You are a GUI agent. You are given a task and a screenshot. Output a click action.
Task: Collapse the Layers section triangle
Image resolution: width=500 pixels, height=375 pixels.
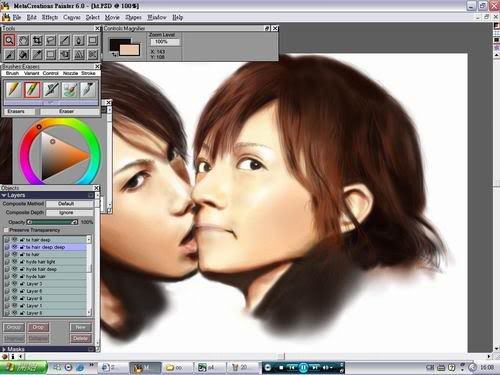pyautogui.click(x=4, y=195)
